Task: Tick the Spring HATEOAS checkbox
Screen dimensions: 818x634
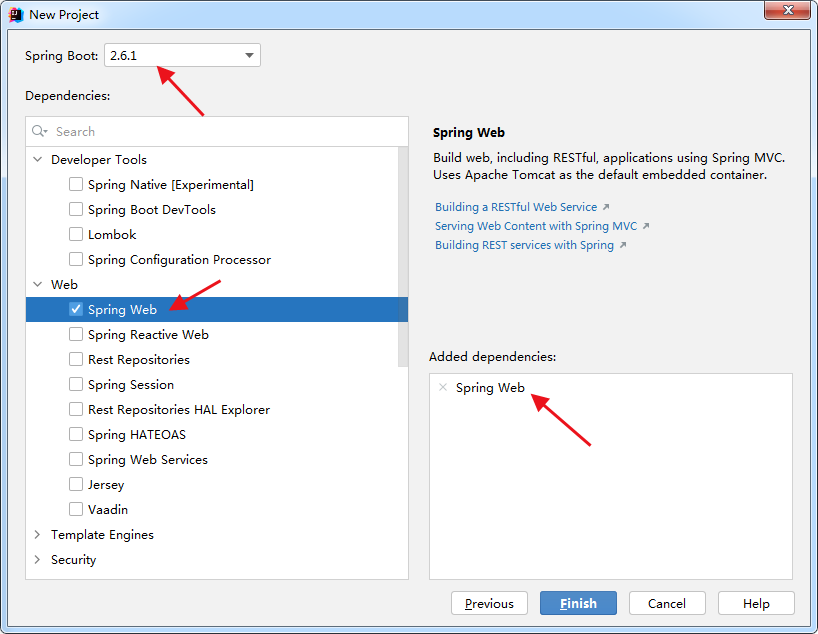Action: pos(76,435)
